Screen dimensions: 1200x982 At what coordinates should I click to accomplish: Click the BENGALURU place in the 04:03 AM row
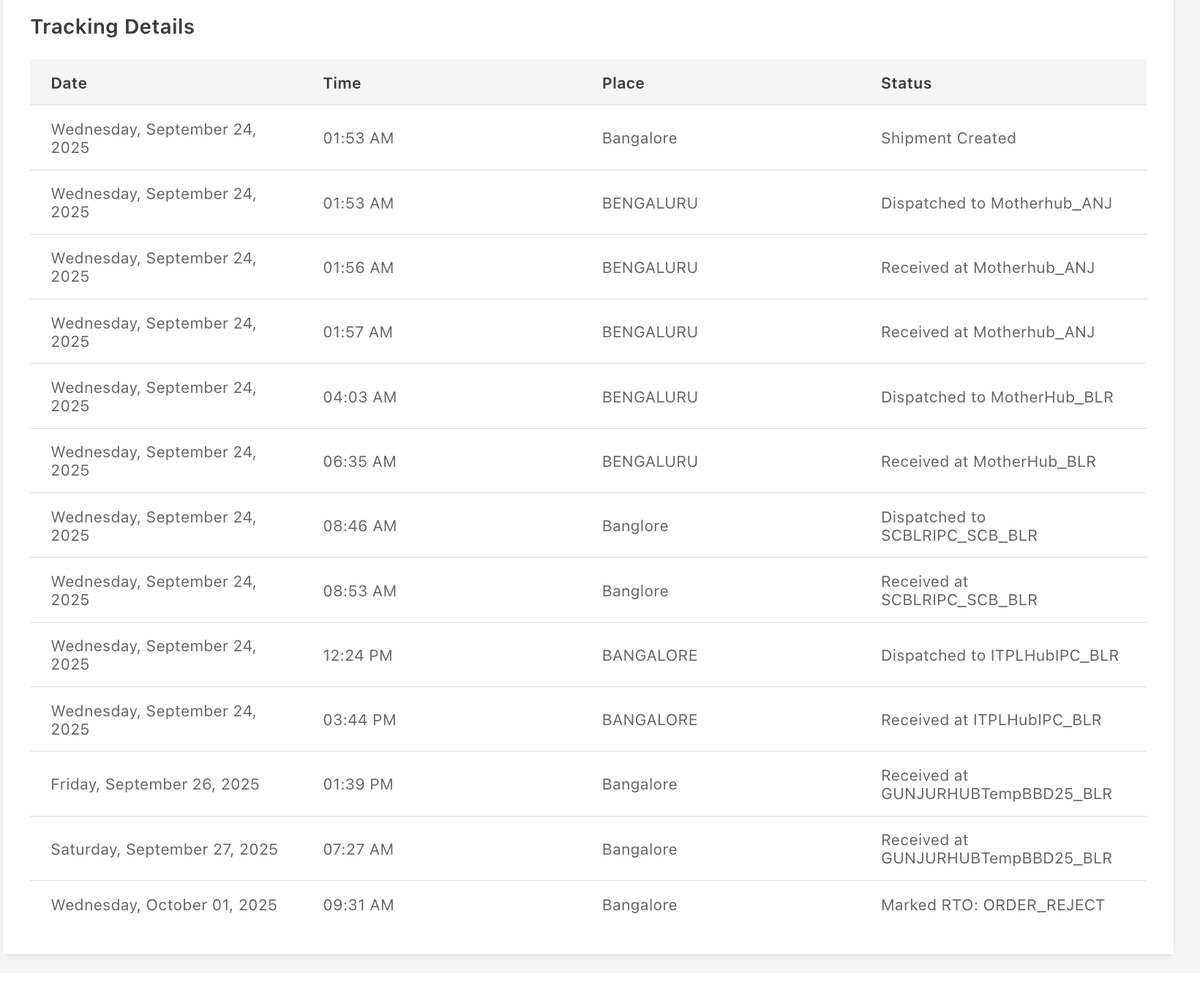pyautogui.click(x=650, y=397)
